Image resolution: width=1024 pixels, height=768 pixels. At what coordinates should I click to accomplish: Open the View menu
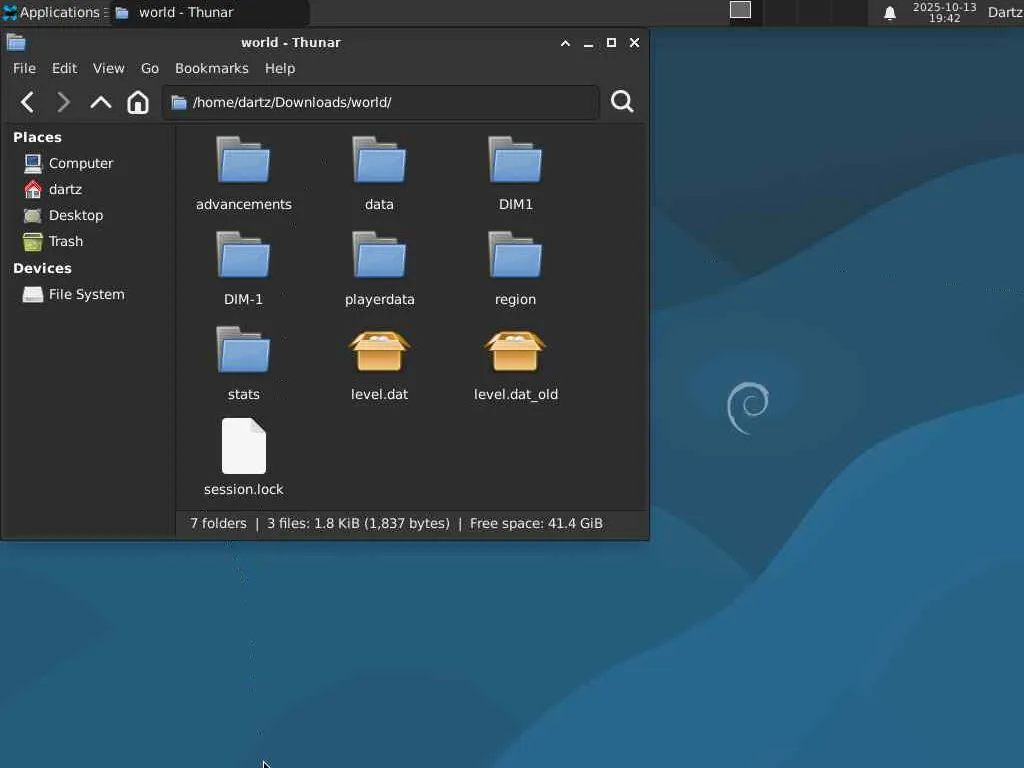click(108, 68)
